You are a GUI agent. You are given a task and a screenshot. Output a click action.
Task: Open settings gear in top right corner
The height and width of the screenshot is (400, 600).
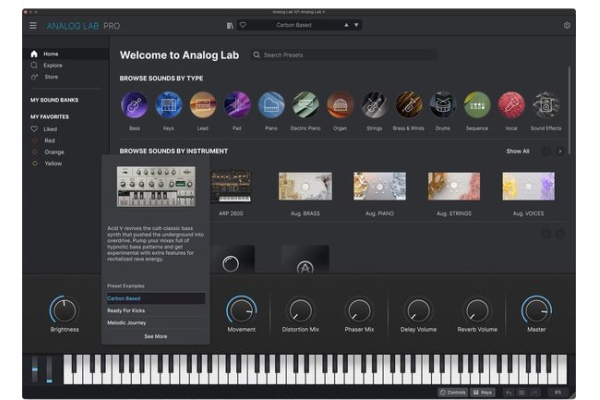tap(567, 25)
